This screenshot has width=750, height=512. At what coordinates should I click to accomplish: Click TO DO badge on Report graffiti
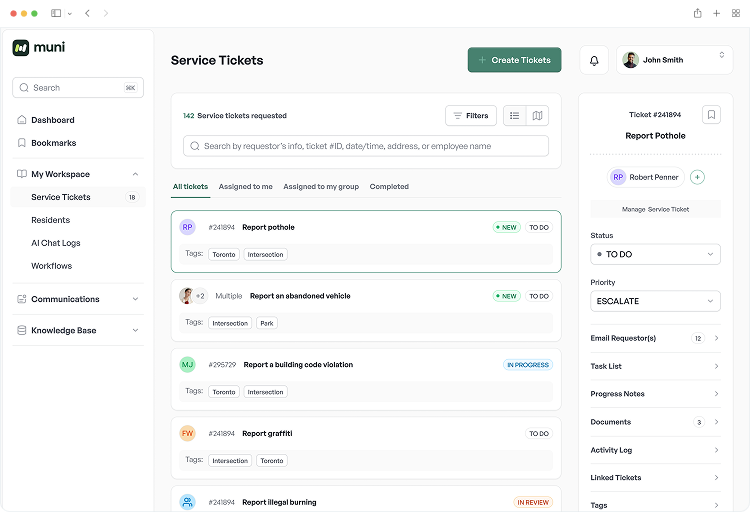coord(539,434)
